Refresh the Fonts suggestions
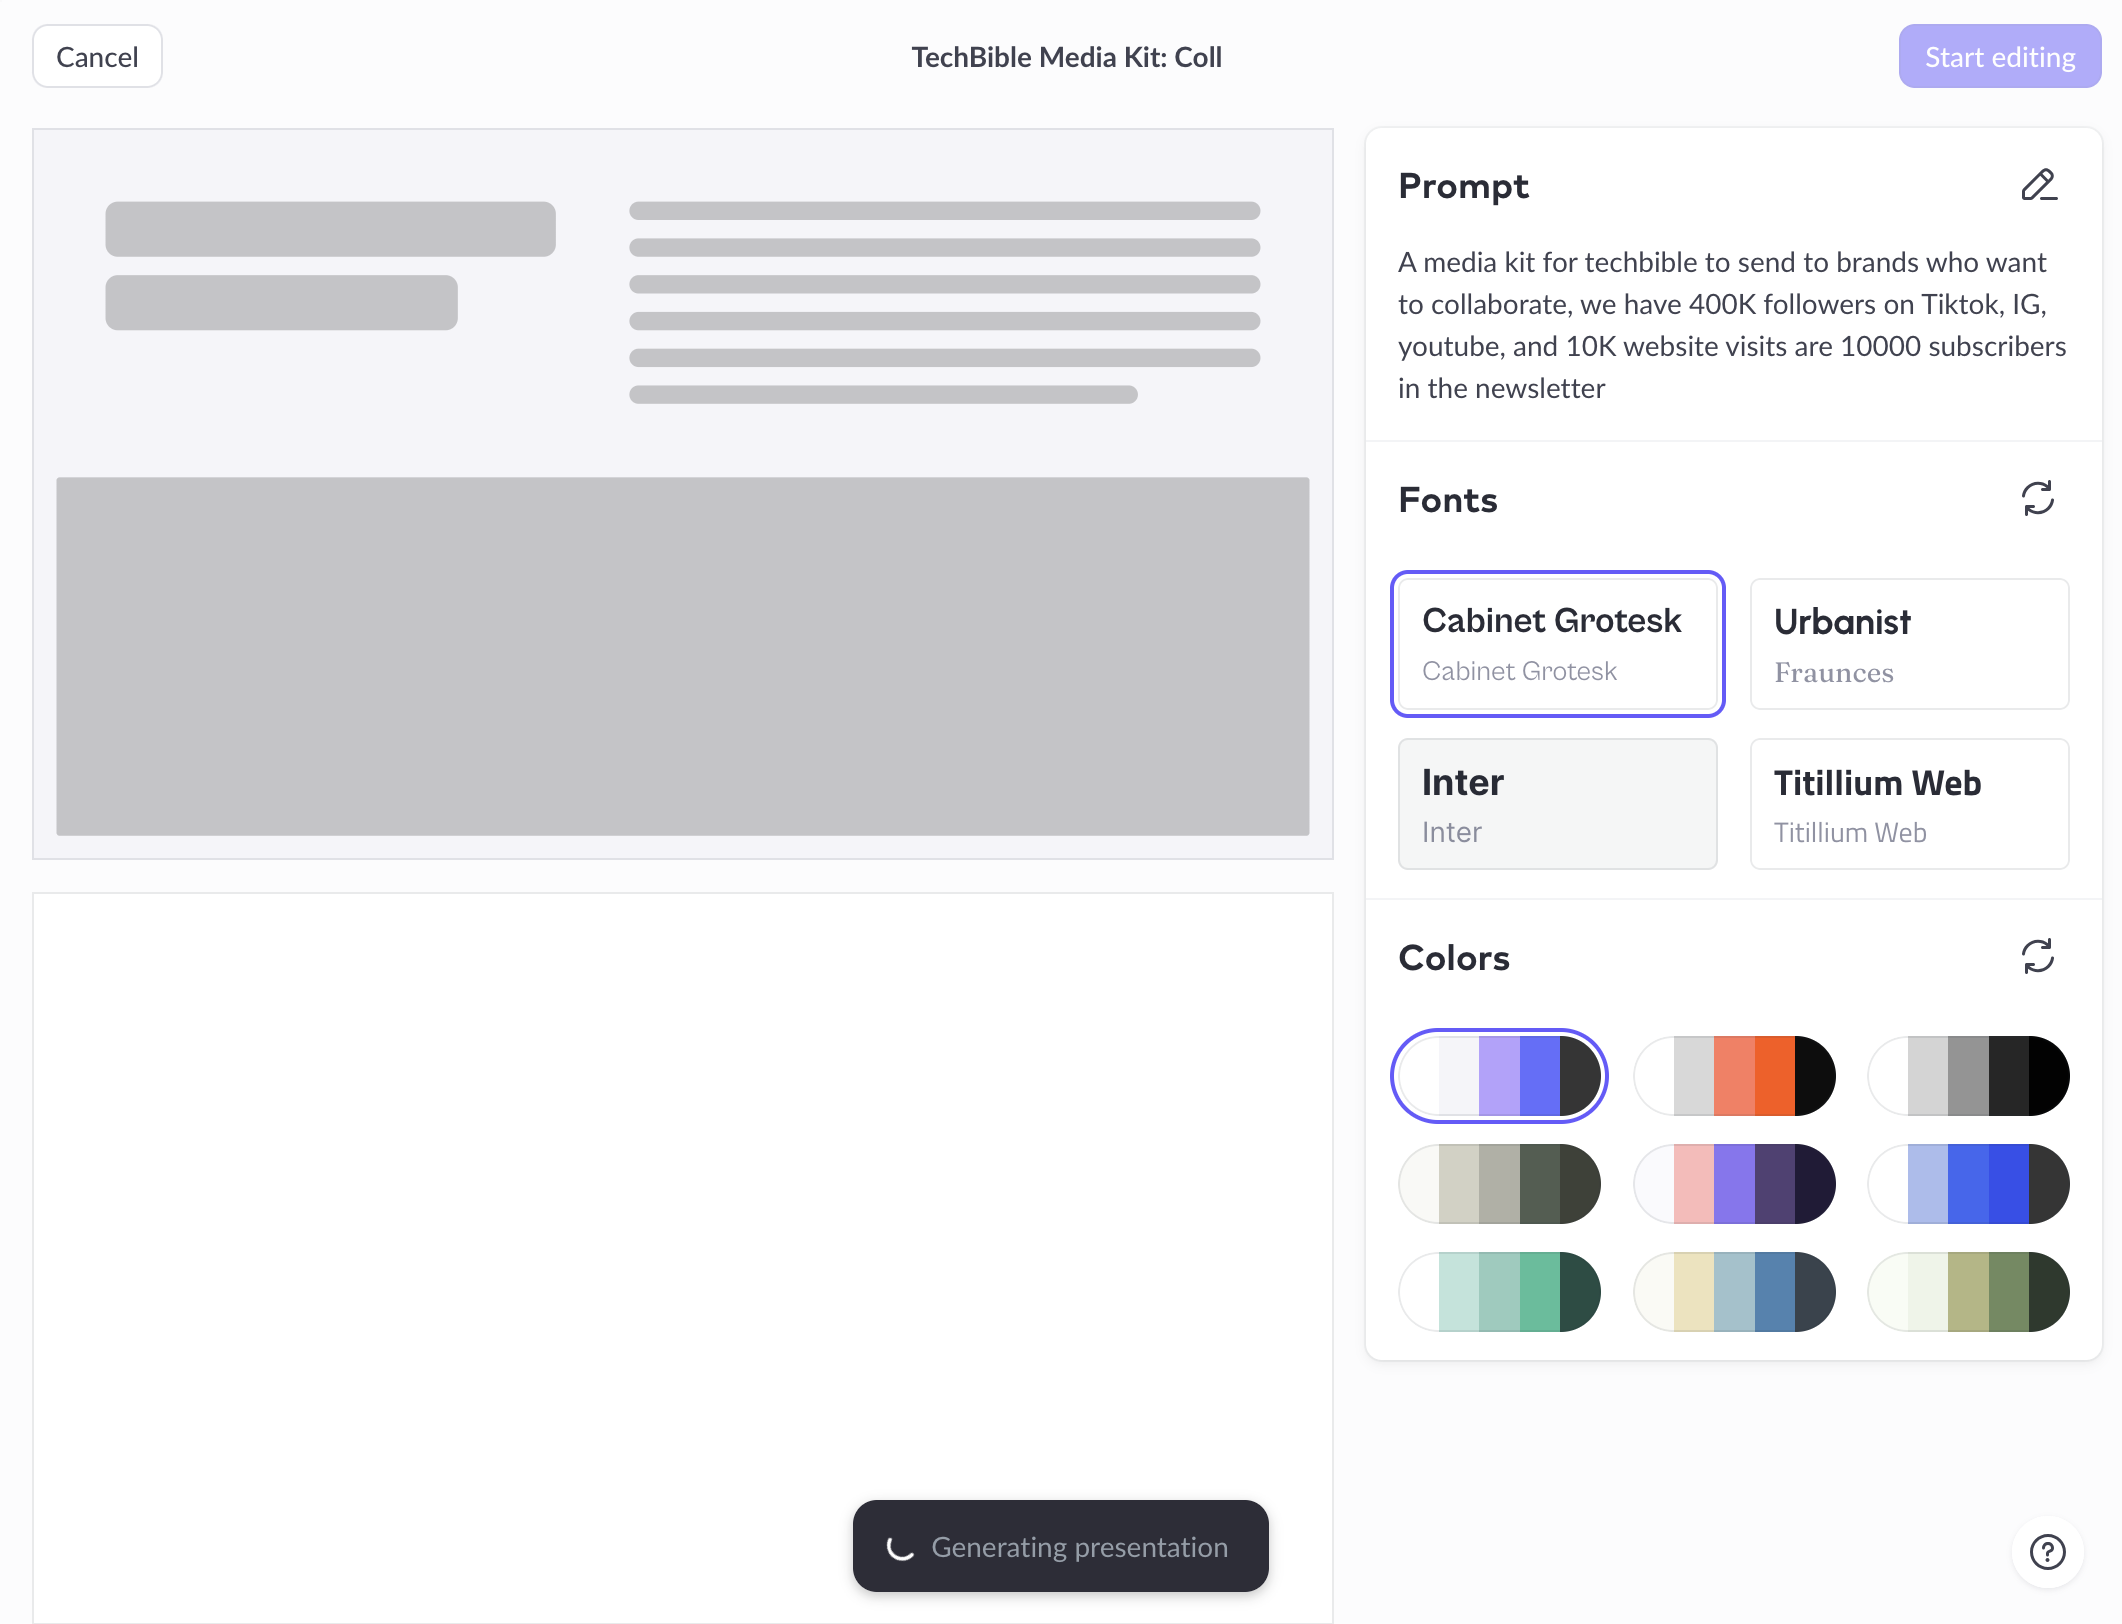 tap(2038, 499)
